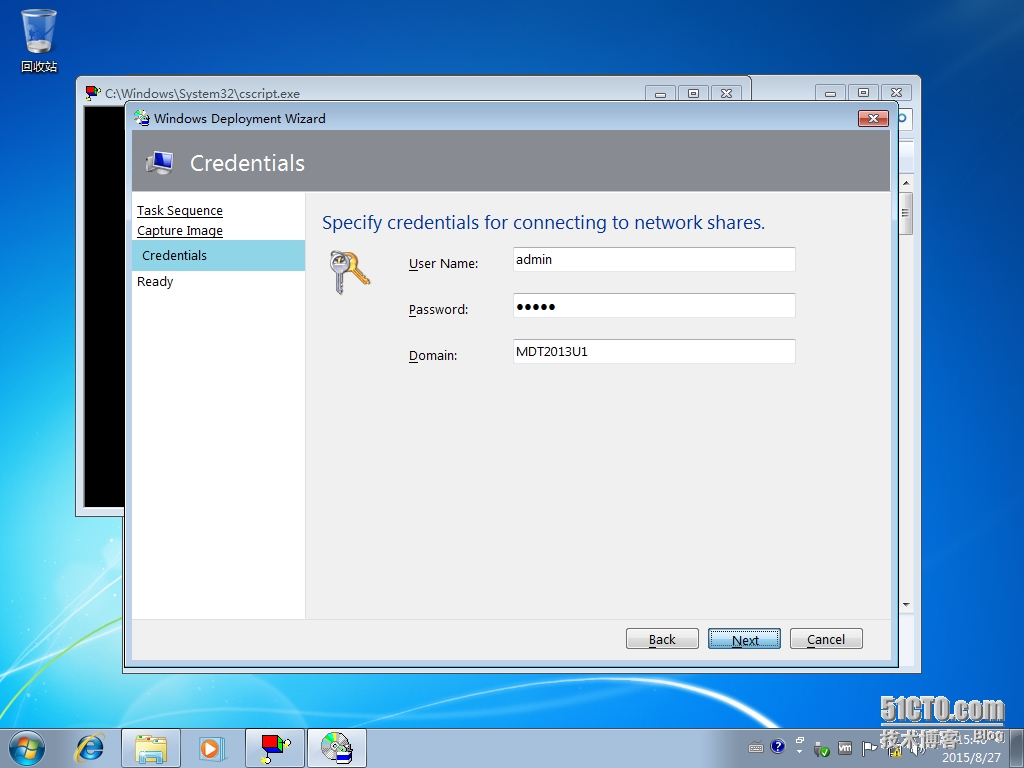The image size is (1024, 768).
Task: Open the Action Center flag tray icon
Action: [869, 748]
